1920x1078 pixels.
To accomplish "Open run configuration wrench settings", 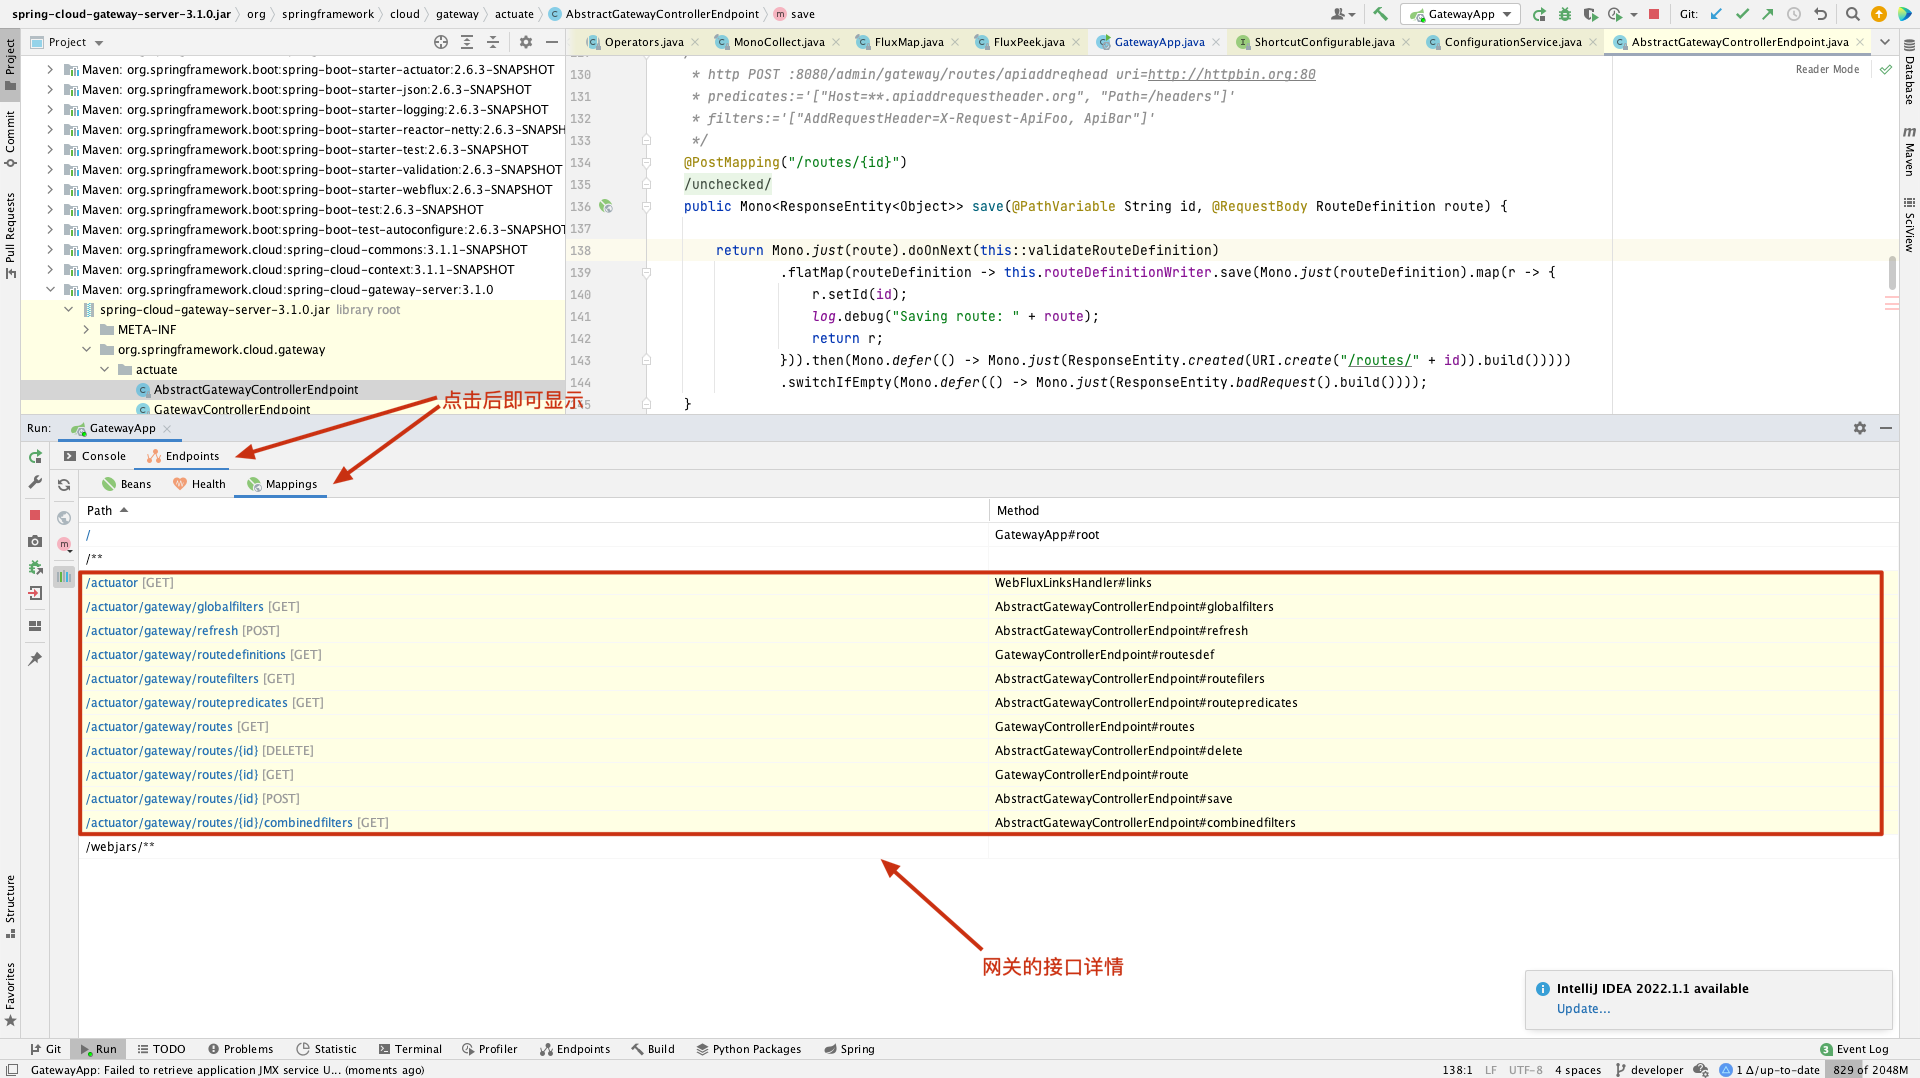I will click(35, 483).
